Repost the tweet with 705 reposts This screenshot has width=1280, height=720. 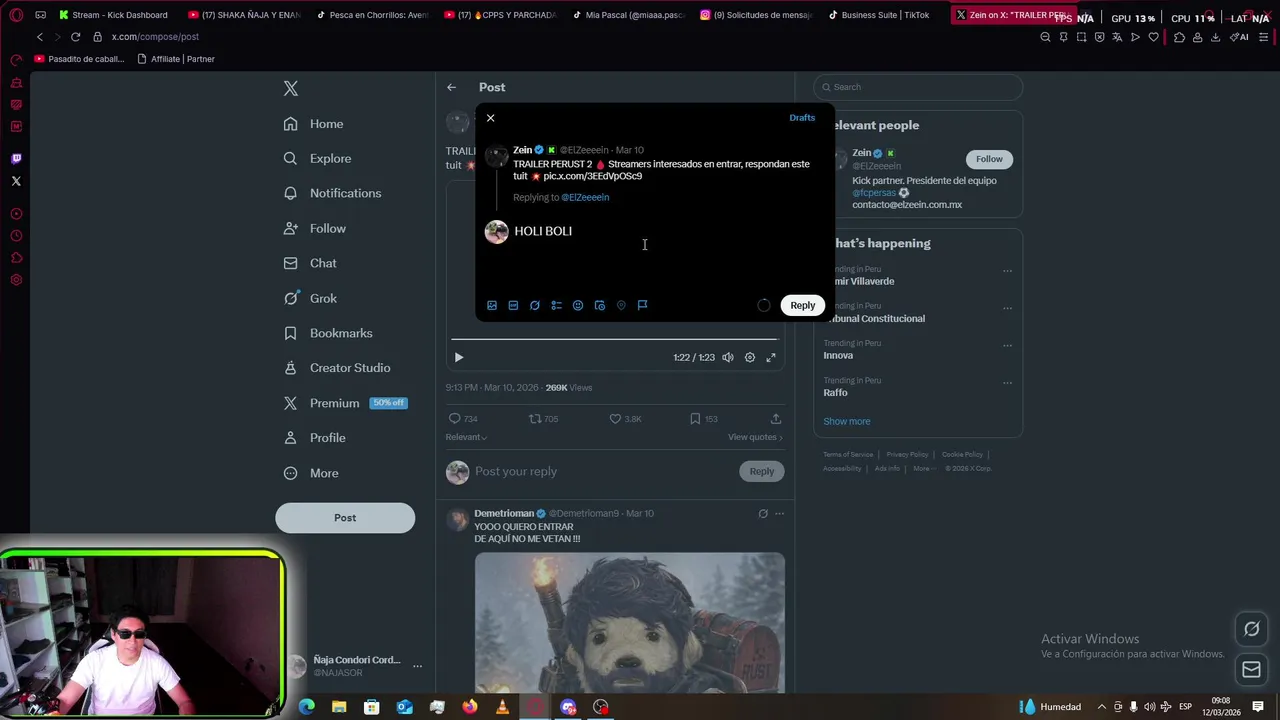[x=543, y=419]
